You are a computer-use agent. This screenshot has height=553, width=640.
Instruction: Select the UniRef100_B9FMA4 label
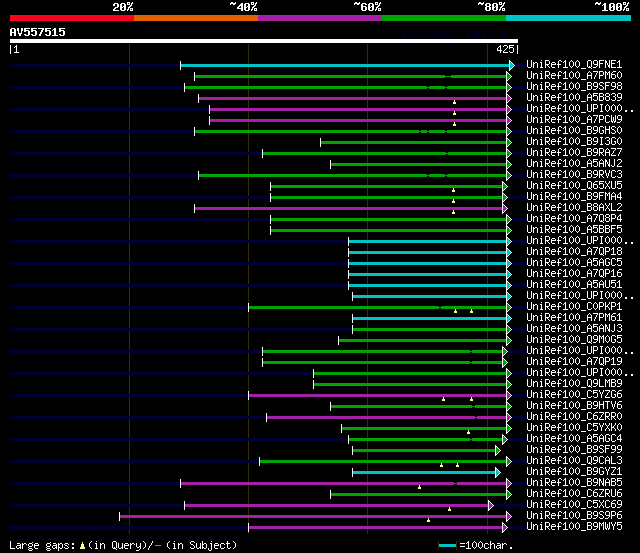(x=574, y=197)
